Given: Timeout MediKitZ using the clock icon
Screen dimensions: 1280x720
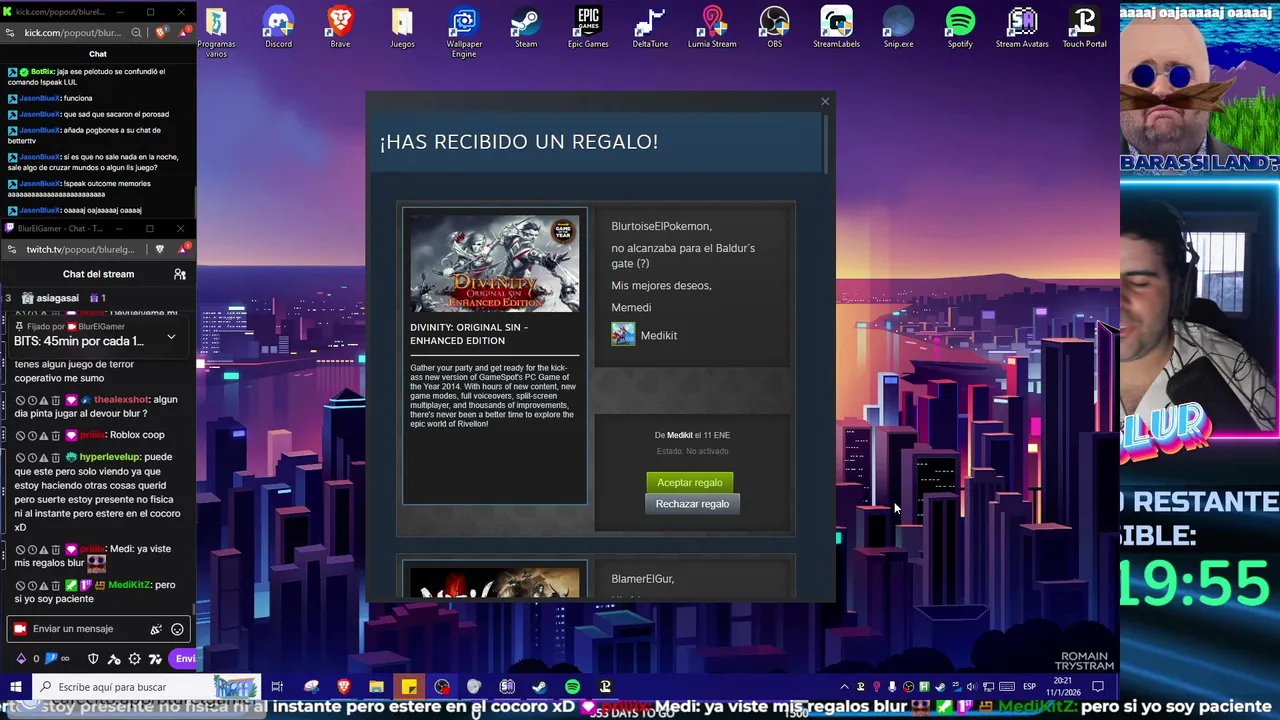Looking at the screenshot, I should 32,585.
